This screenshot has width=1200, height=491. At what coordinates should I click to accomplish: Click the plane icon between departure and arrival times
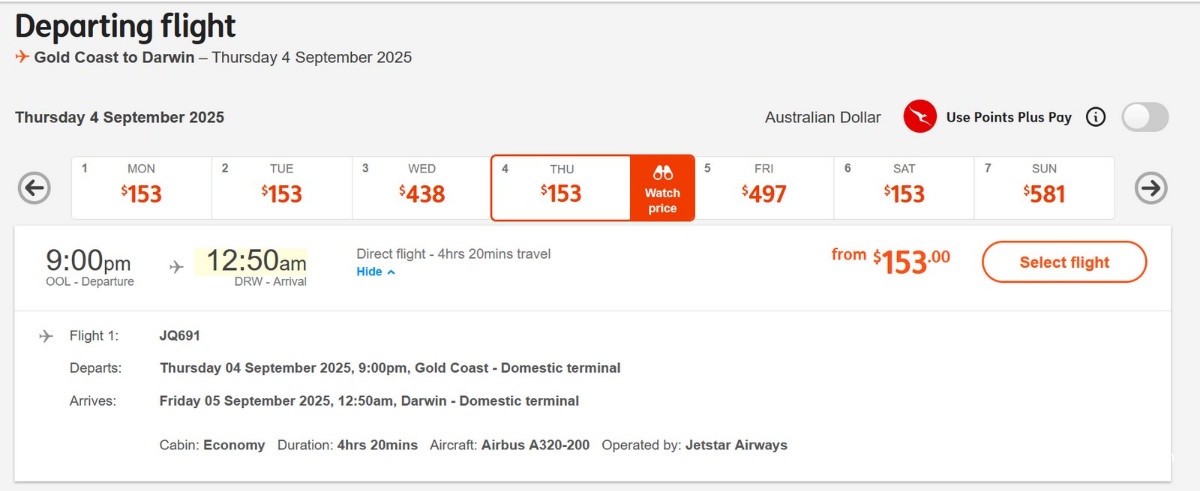coord(176,267)
